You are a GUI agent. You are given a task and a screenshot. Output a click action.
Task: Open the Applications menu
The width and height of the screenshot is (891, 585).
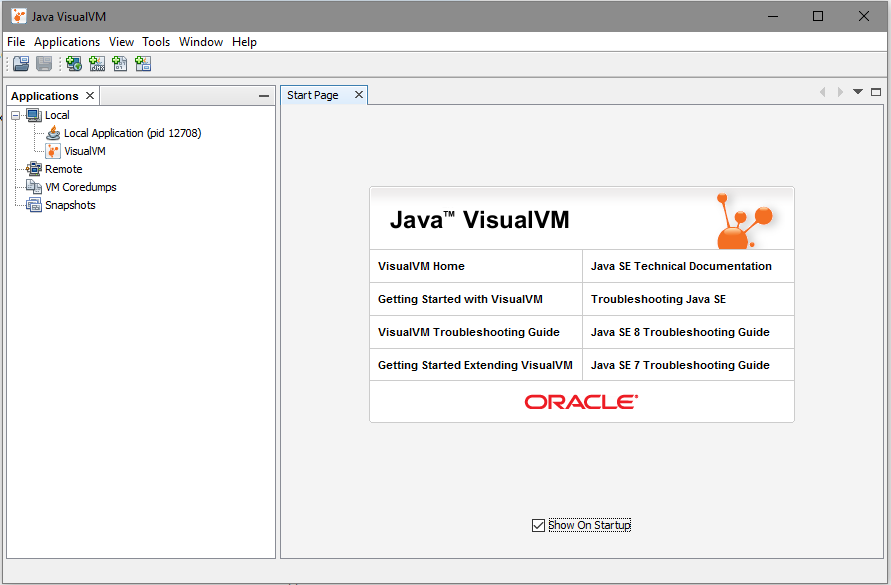[66, 42]
